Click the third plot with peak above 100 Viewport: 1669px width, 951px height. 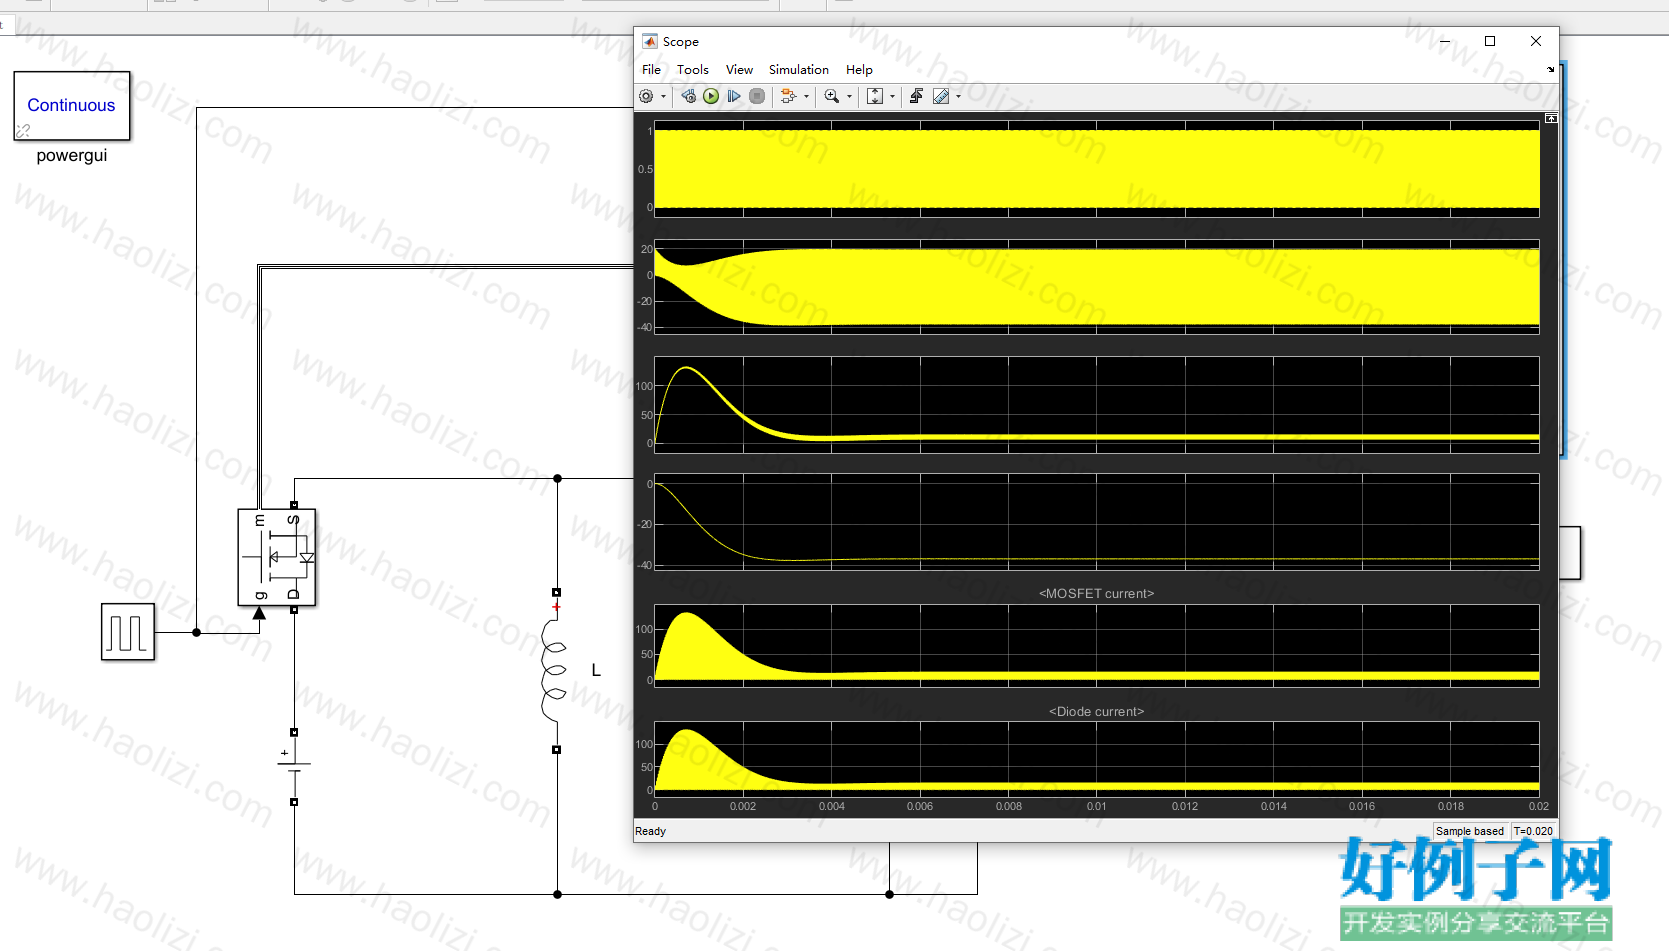[x=1096, y=405]
